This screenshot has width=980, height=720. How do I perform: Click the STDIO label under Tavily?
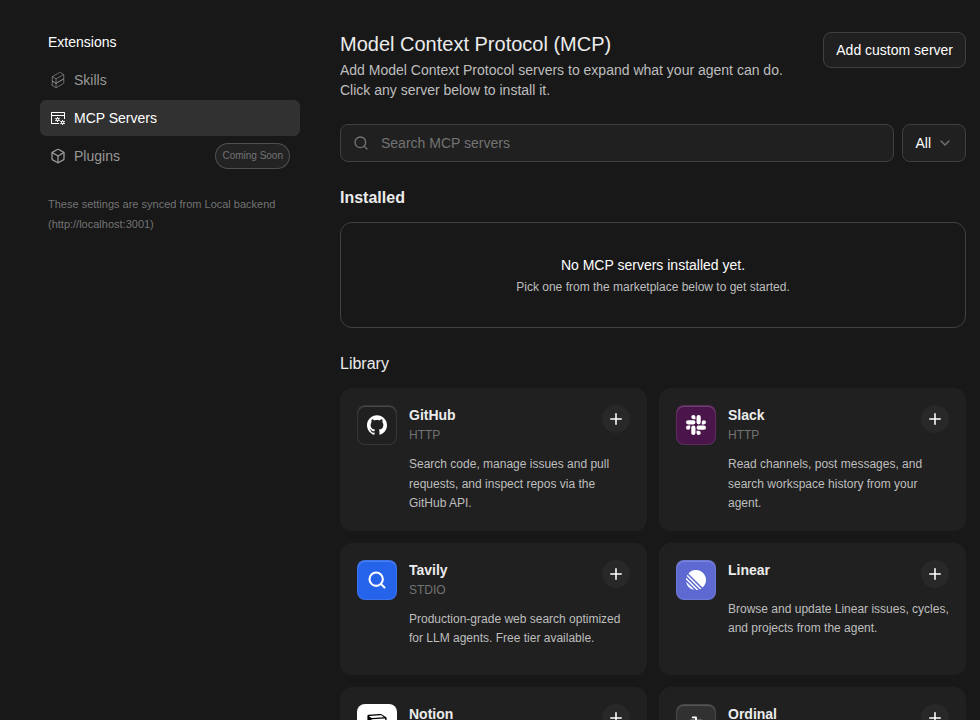427,589
